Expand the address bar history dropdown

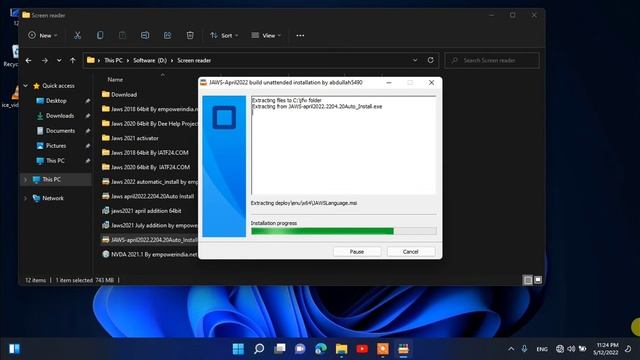(x=415, y=60)
